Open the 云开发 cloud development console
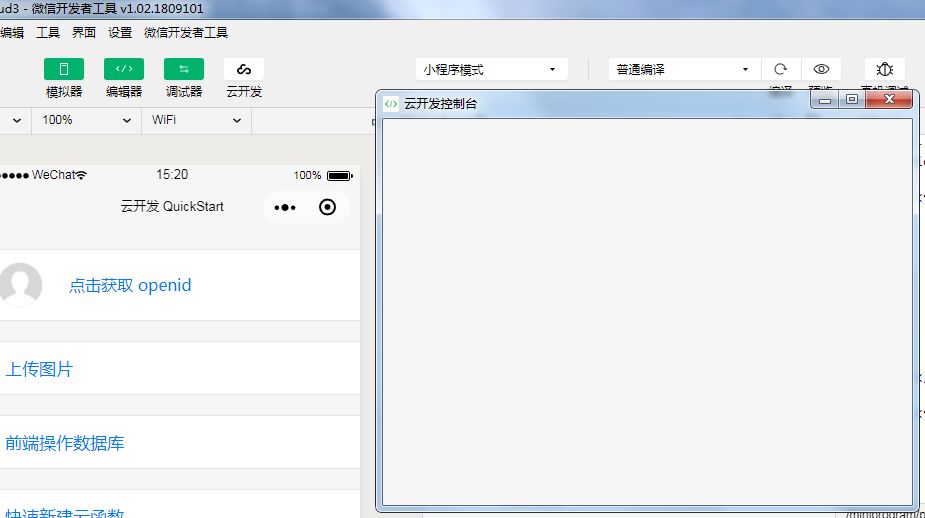The height and width of the screenshot is (518, 925). click(x=244, y=69)
